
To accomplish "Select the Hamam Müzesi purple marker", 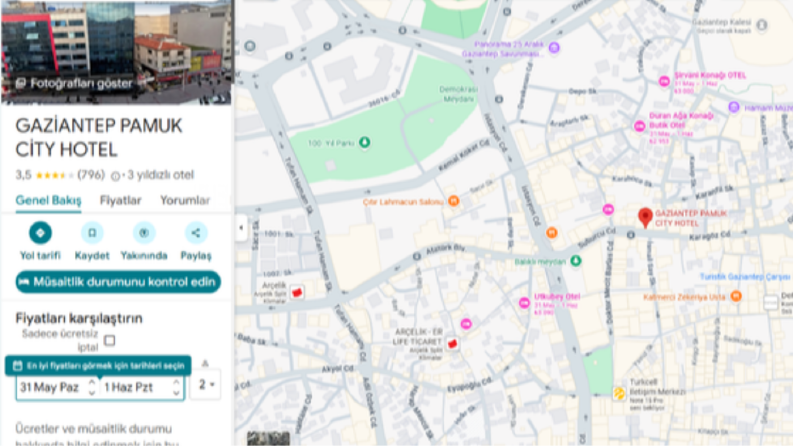I will pyautogui.click(x=734, y=107).
